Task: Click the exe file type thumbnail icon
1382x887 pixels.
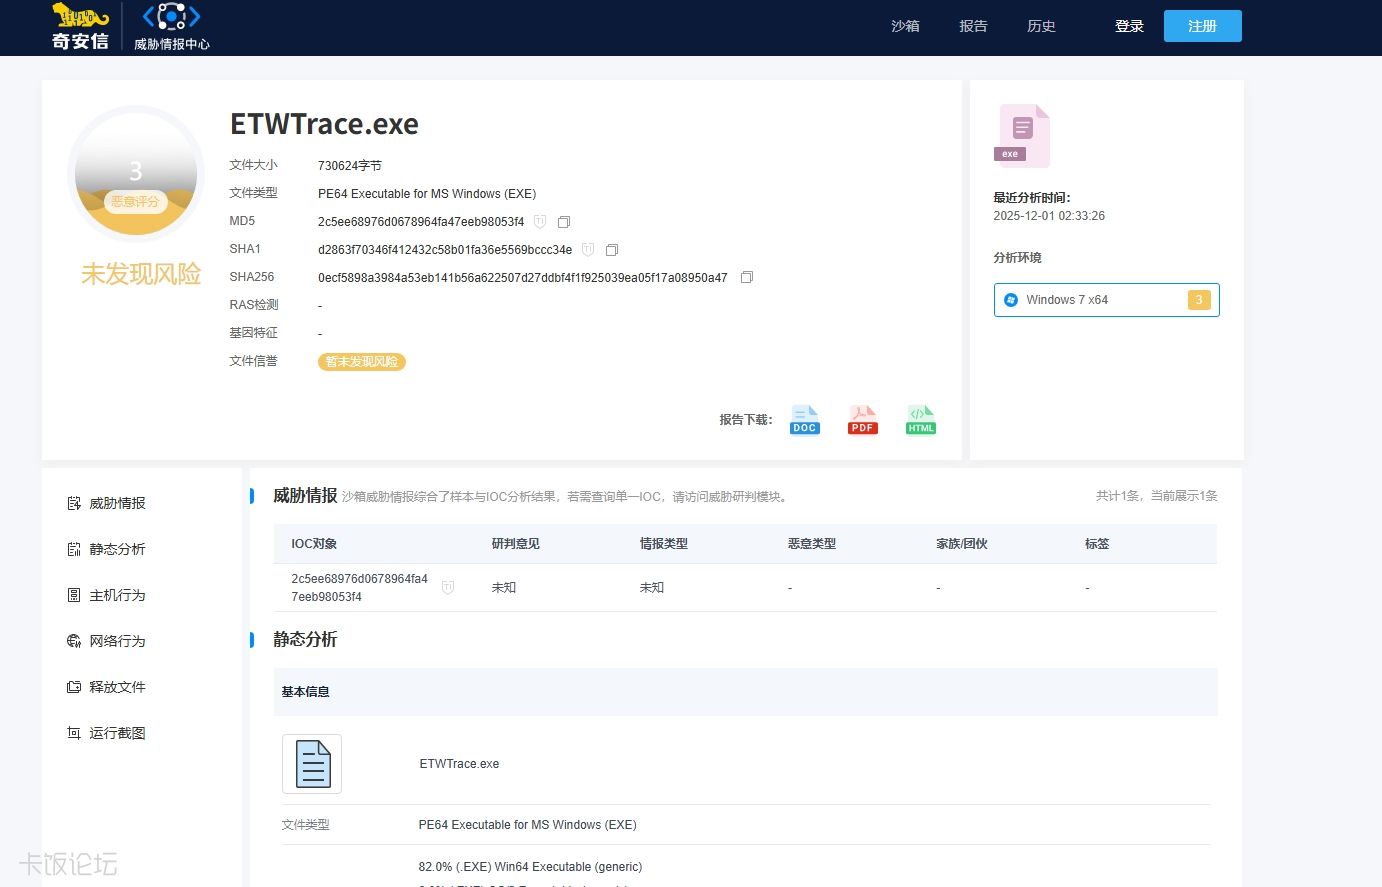Action: point(1022,132)
